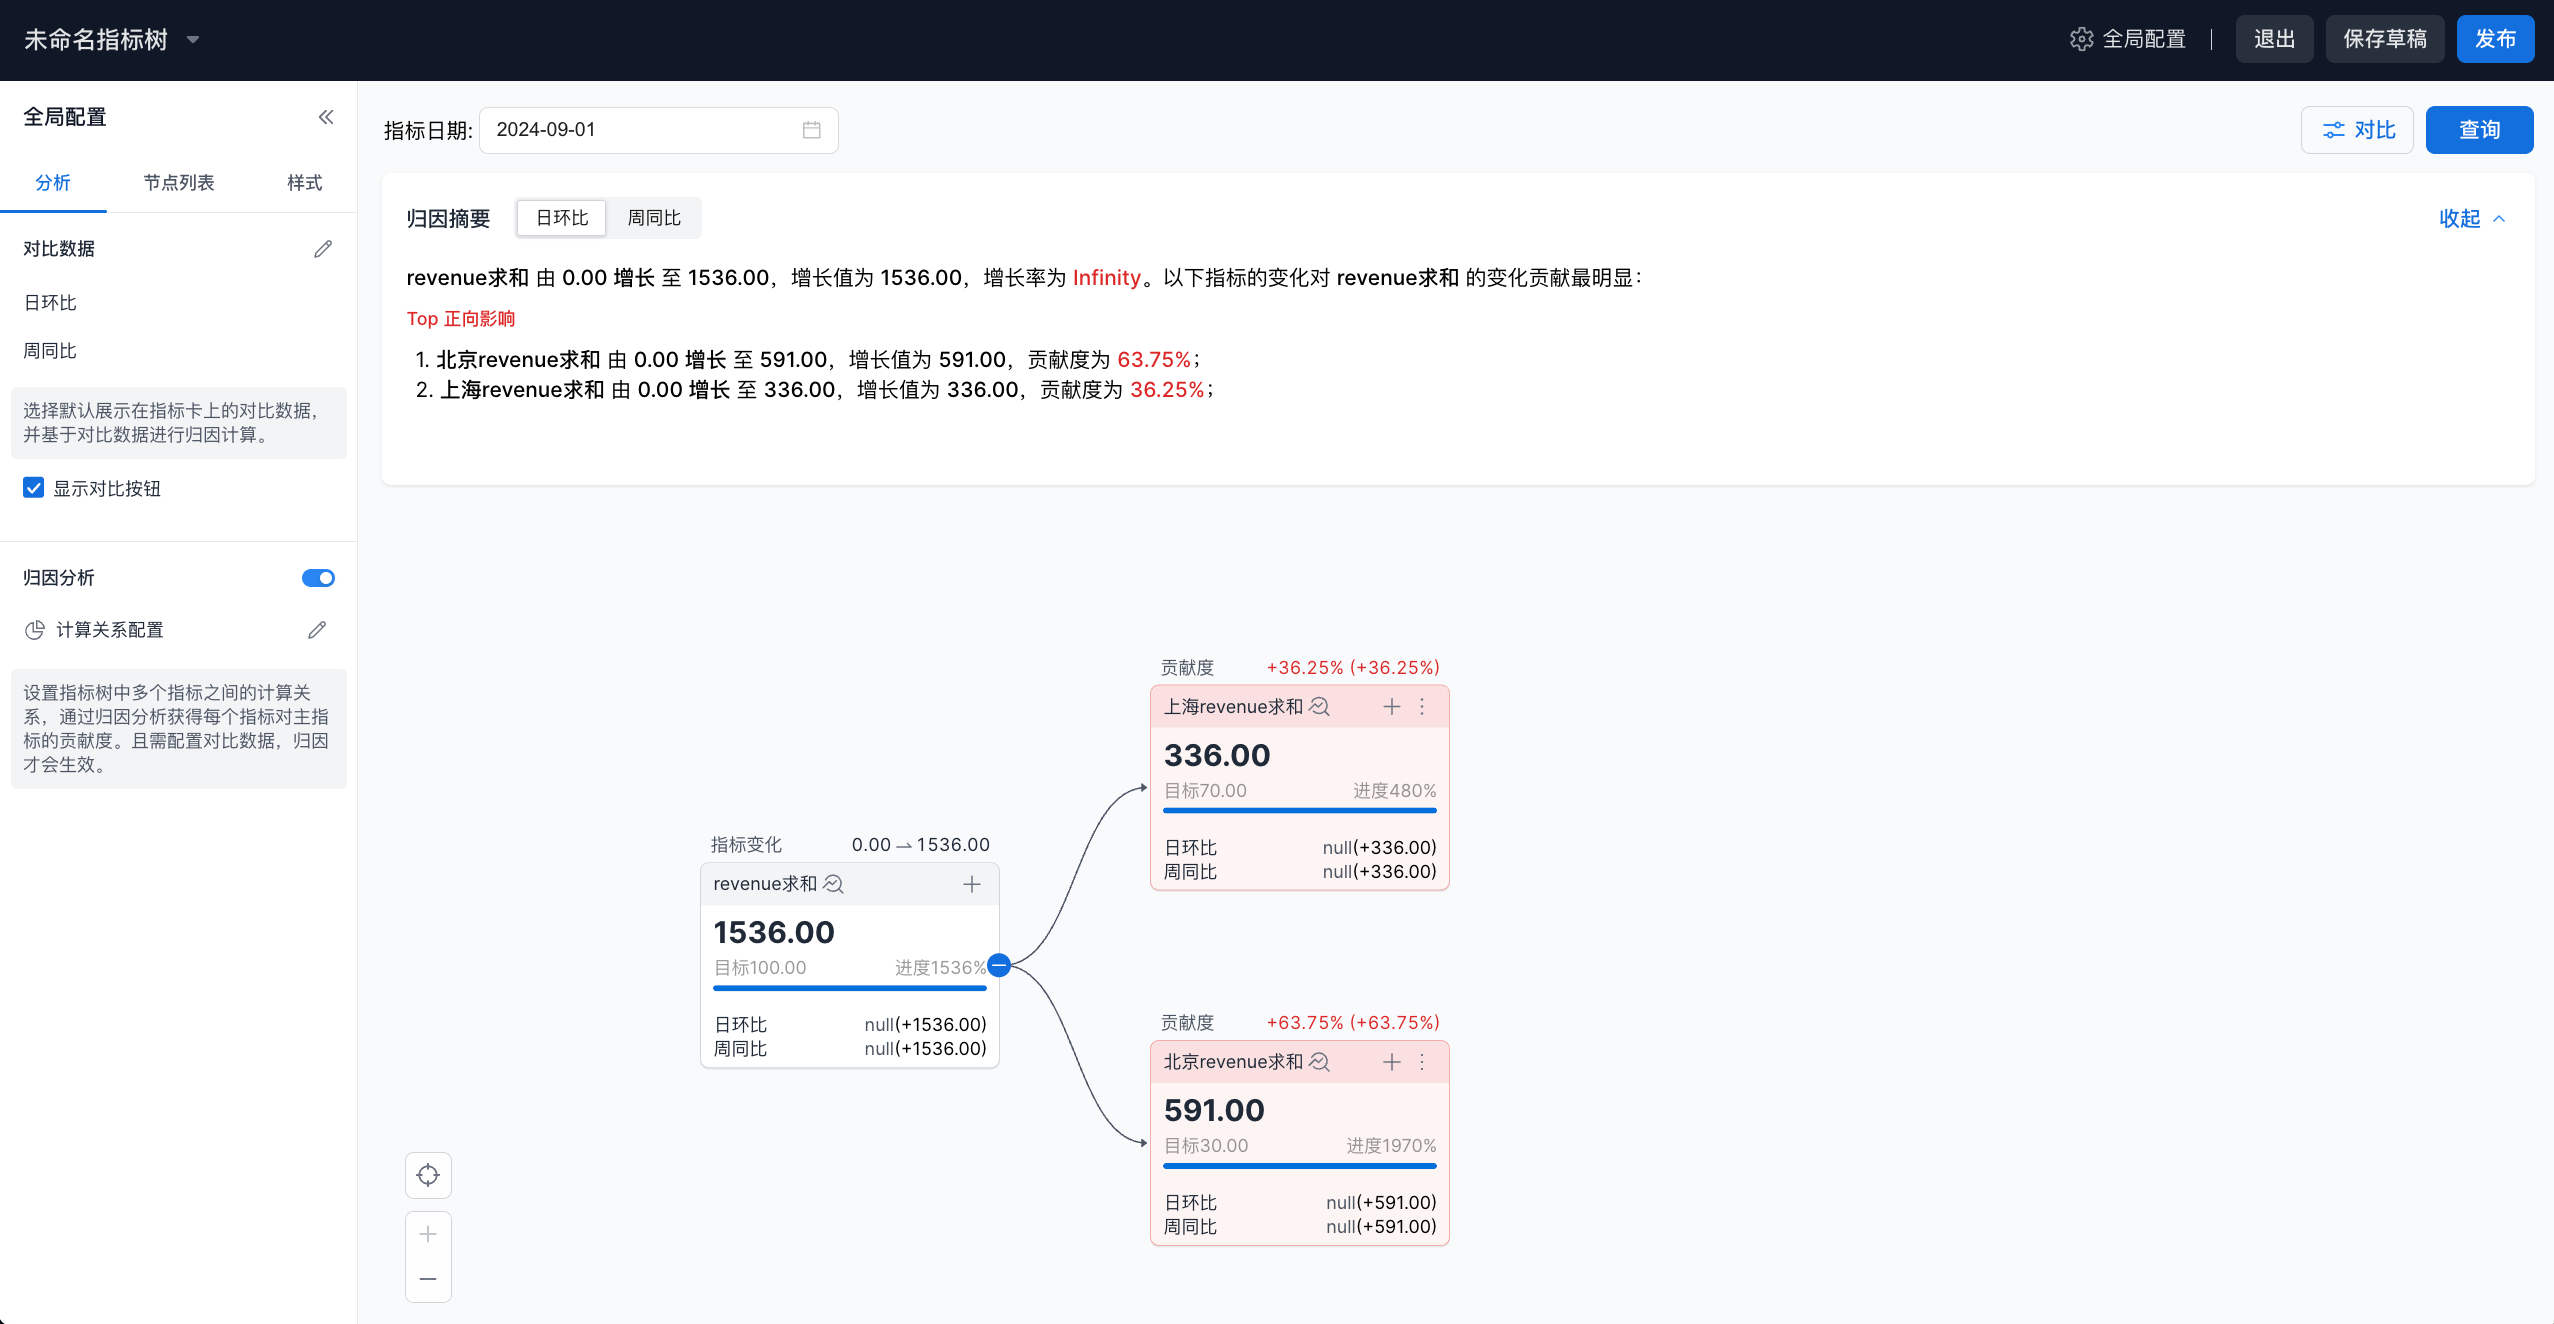The height and width of the screenshot is (1324, 2554).
Task: Collapse children using blue minus node handle
Action: point(998,966)
